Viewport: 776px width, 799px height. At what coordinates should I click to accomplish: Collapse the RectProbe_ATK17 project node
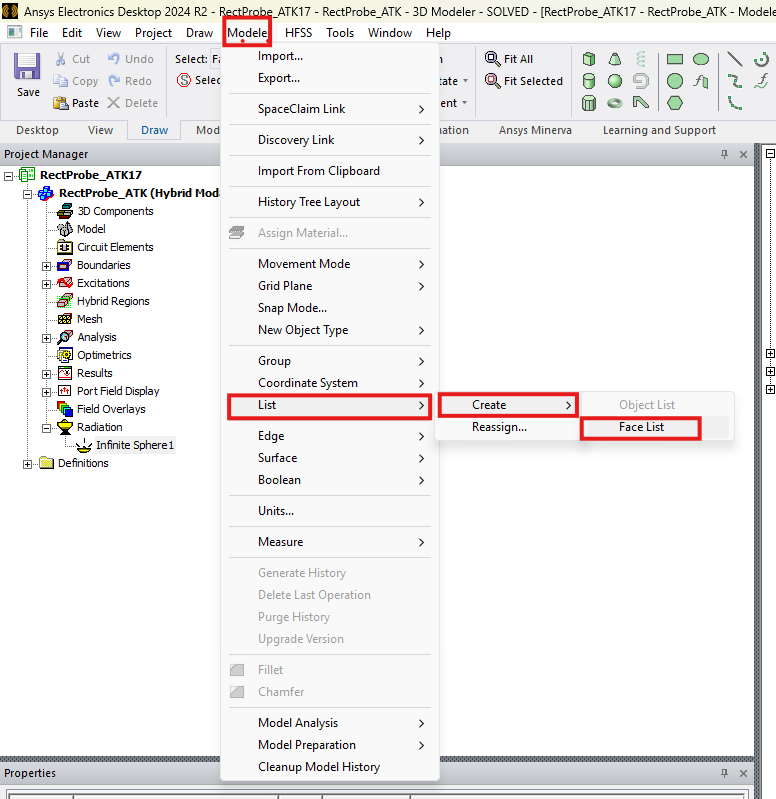[10, 175]
